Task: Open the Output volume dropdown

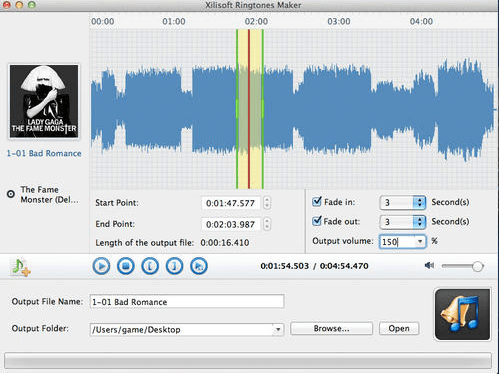Action: [x=420, y=241]
